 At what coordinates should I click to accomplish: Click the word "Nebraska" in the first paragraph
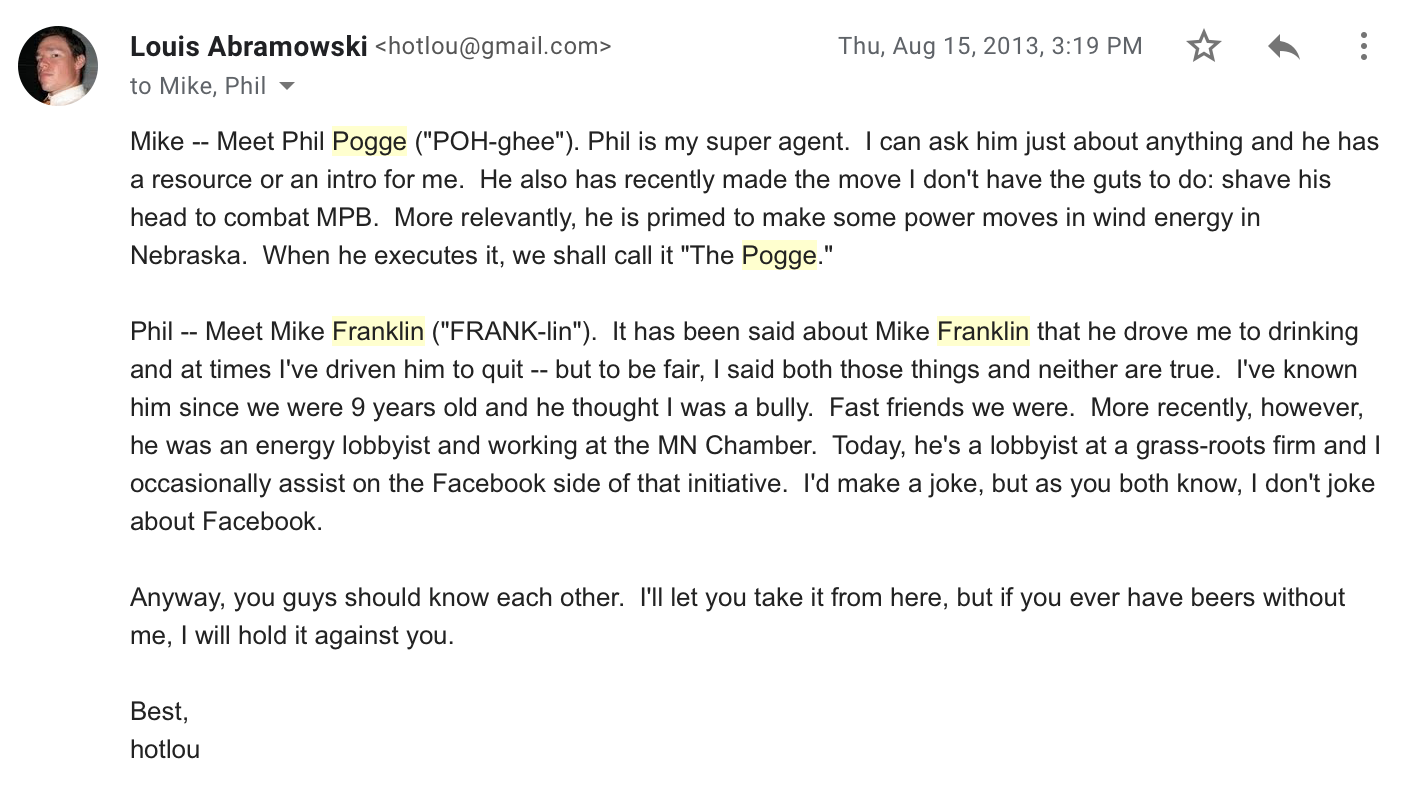(x=186, y=256)
